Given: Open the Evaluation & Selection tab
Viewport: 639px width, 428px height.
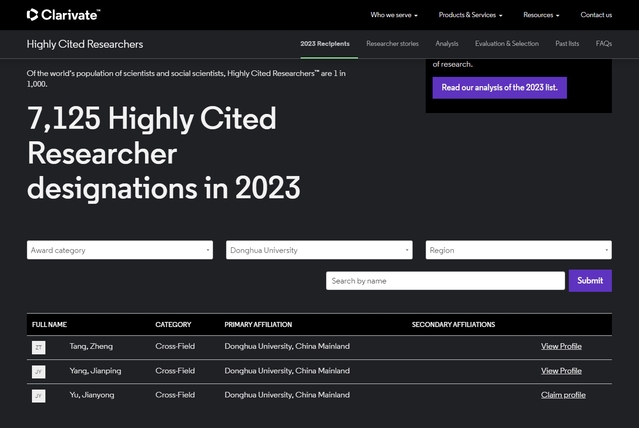Looking at the screenshot, I should tap(507, 44).
